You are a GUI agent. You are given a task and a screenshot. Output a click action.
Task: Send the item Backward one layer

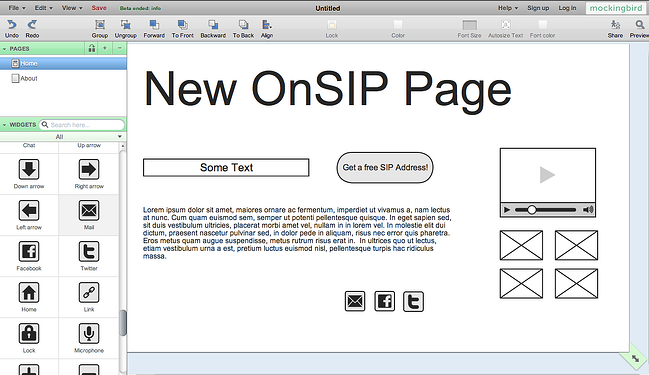click(x=213, y=24)
